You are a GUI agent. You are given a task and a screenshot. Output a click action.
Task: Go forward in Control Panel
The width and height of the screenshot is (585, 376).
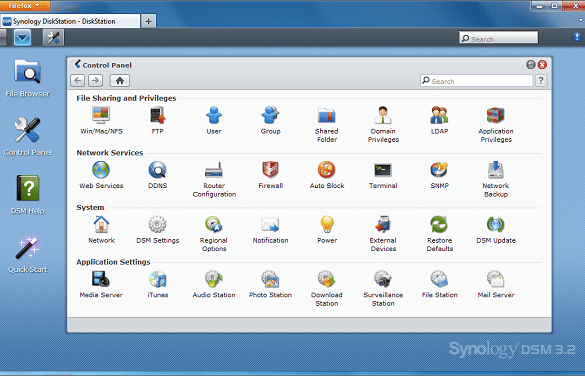coord(96,80)
